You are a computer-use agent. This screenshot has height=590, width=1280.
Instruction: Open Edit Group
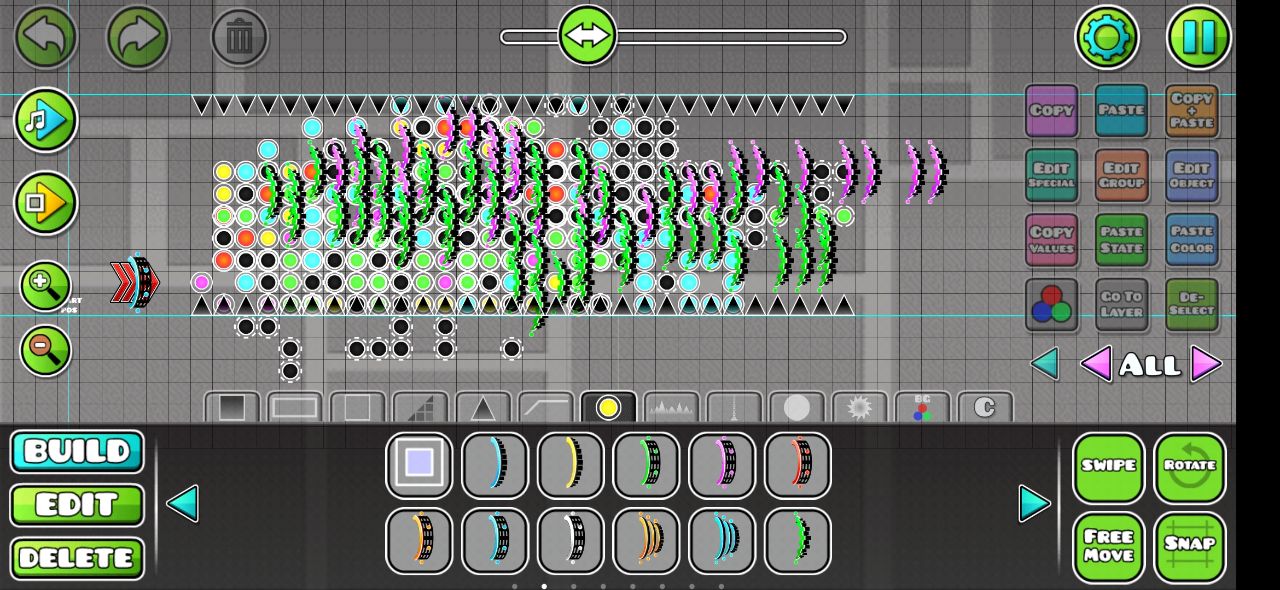(x=1121, y=175)
